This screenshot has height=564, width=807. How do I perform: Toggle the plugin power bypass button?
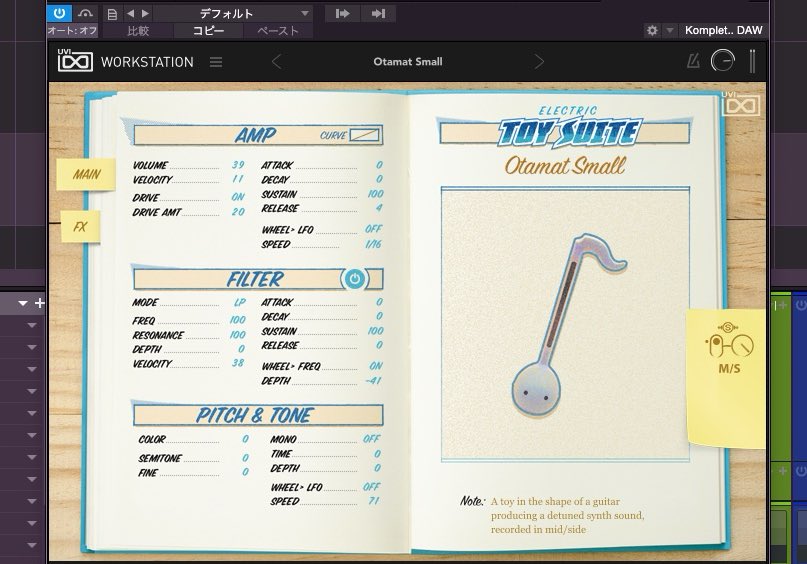click(x=60, y=13)
